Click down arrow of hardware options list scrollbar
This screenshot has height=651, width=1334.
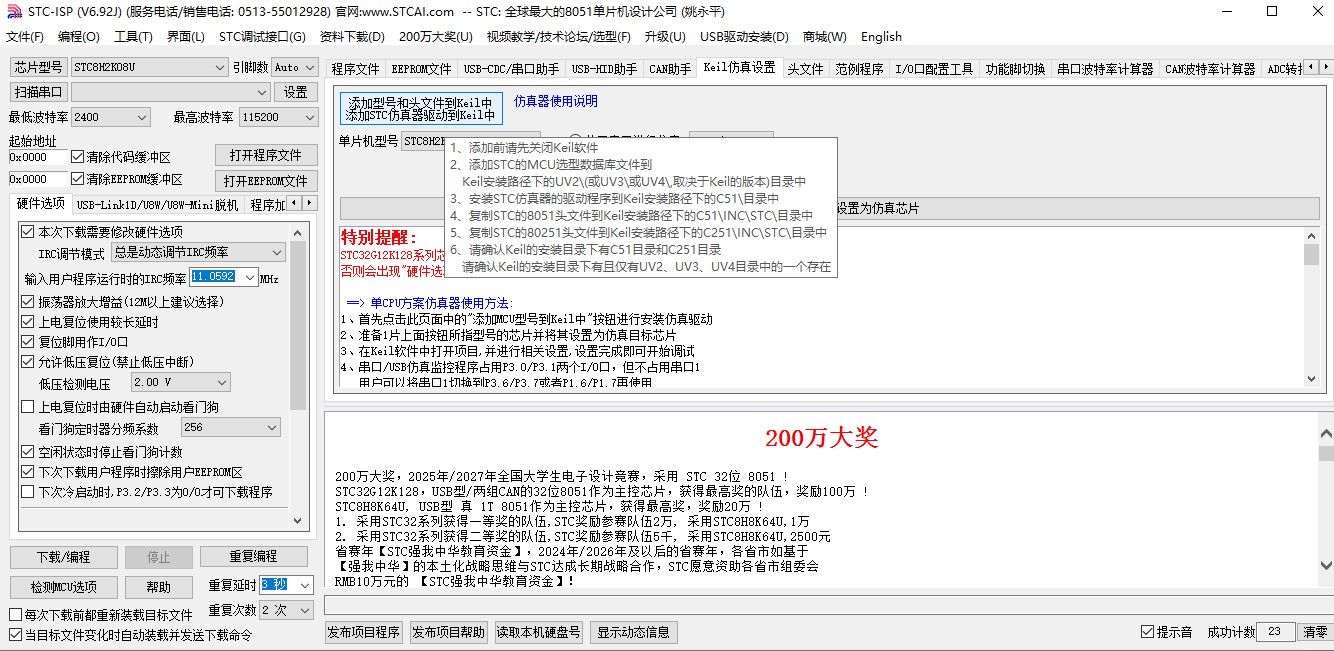pos(298,520)
